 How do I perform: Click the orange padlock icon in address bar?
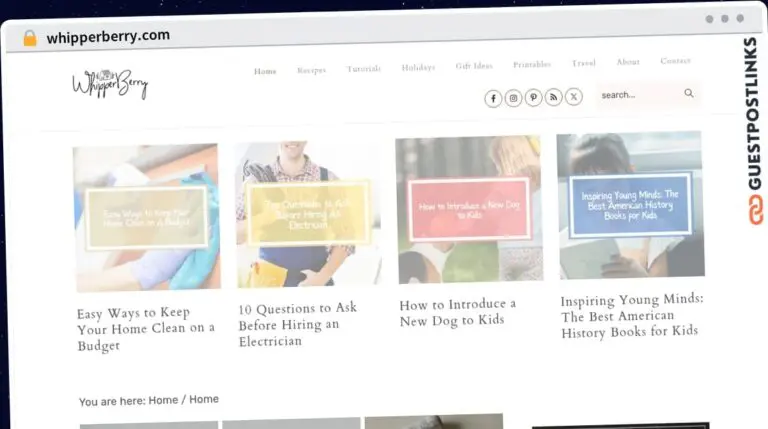coord(30,38)
